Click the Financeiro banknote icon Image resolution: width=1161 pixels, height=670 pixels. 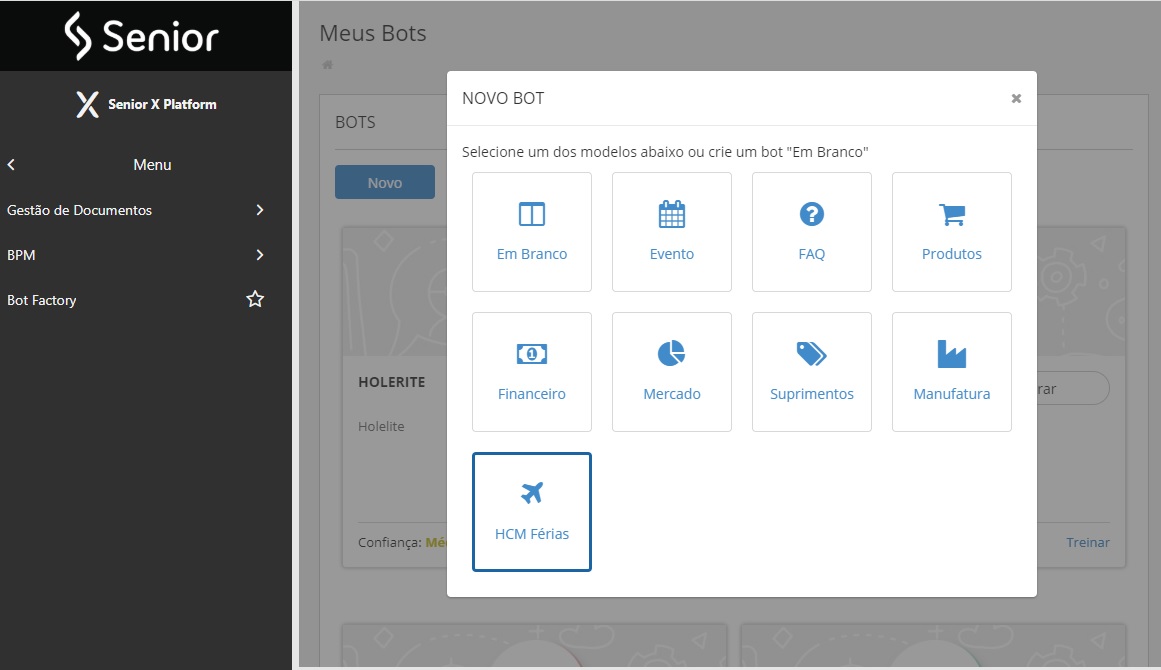pos(531,354)
